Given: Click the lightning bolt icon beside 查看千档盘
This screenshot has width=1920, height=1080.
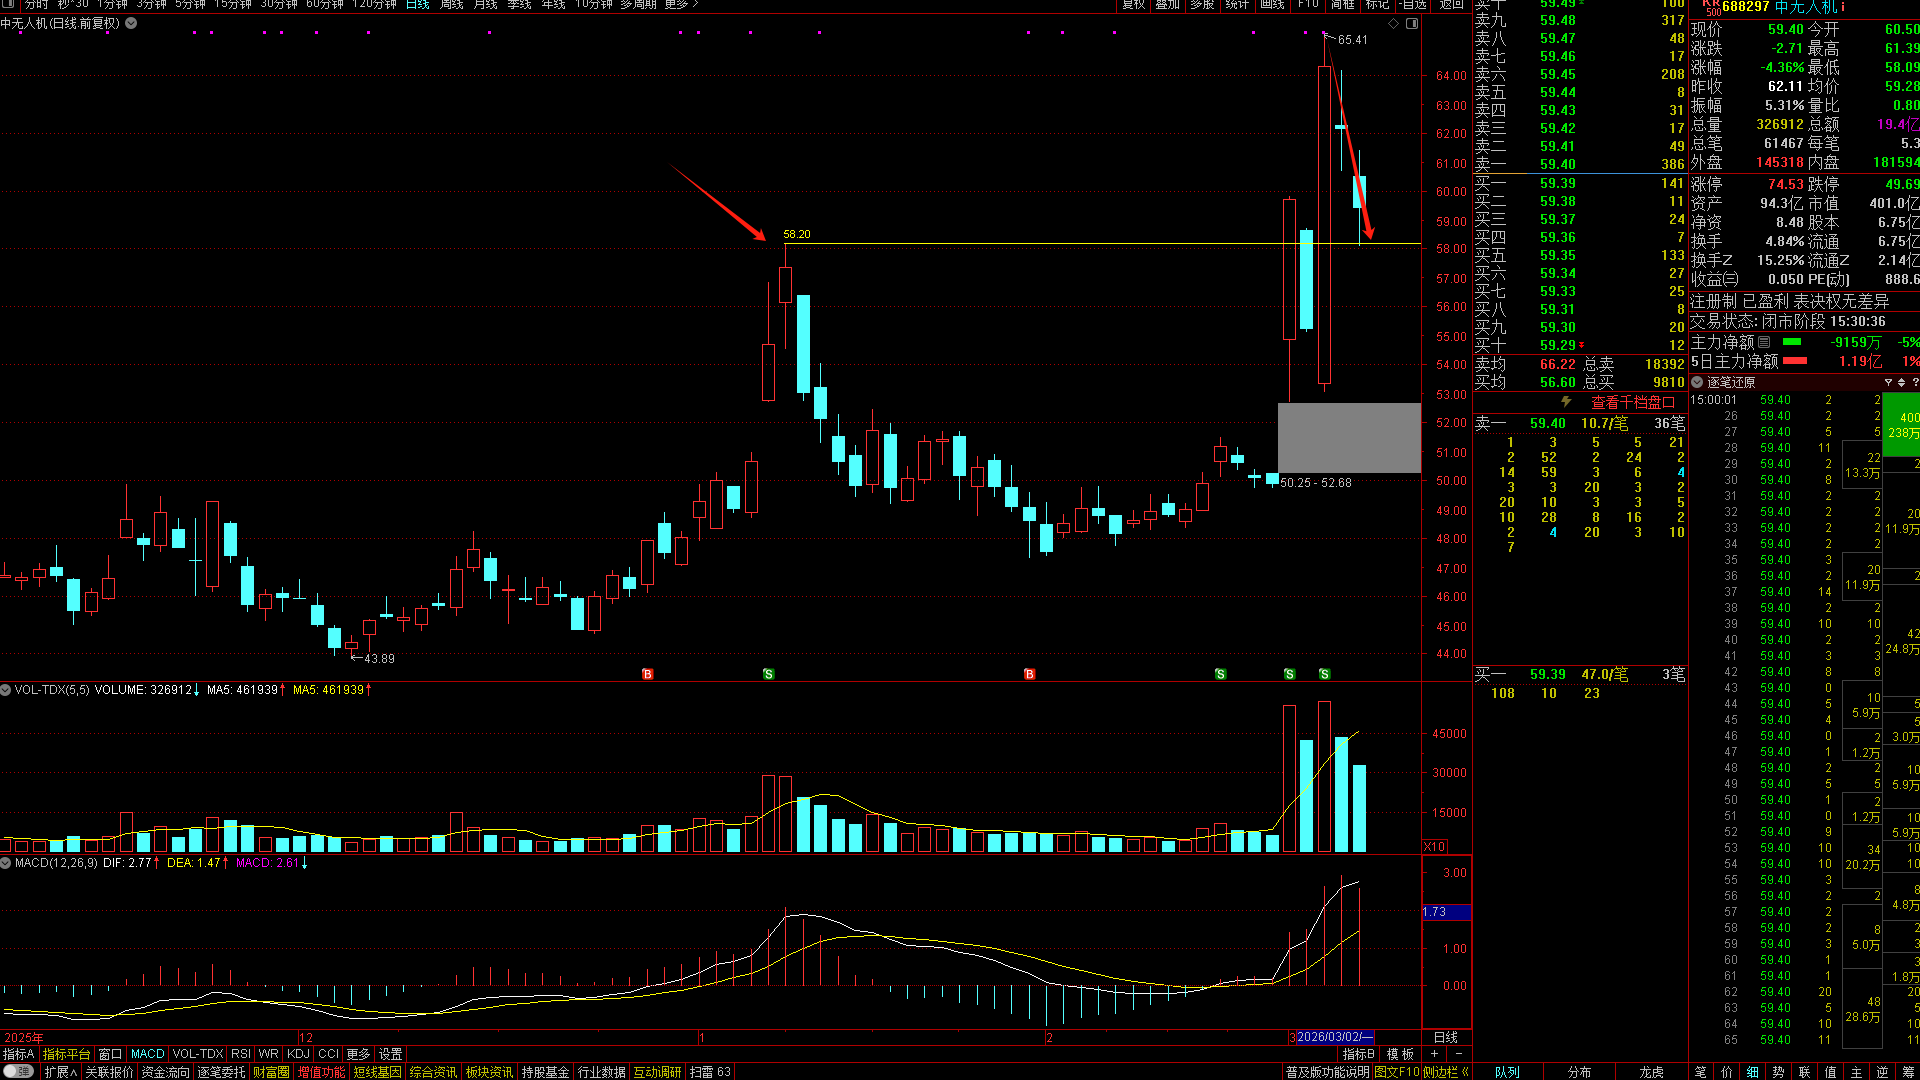Looking at the screenshot, I should coord(1566,402).
